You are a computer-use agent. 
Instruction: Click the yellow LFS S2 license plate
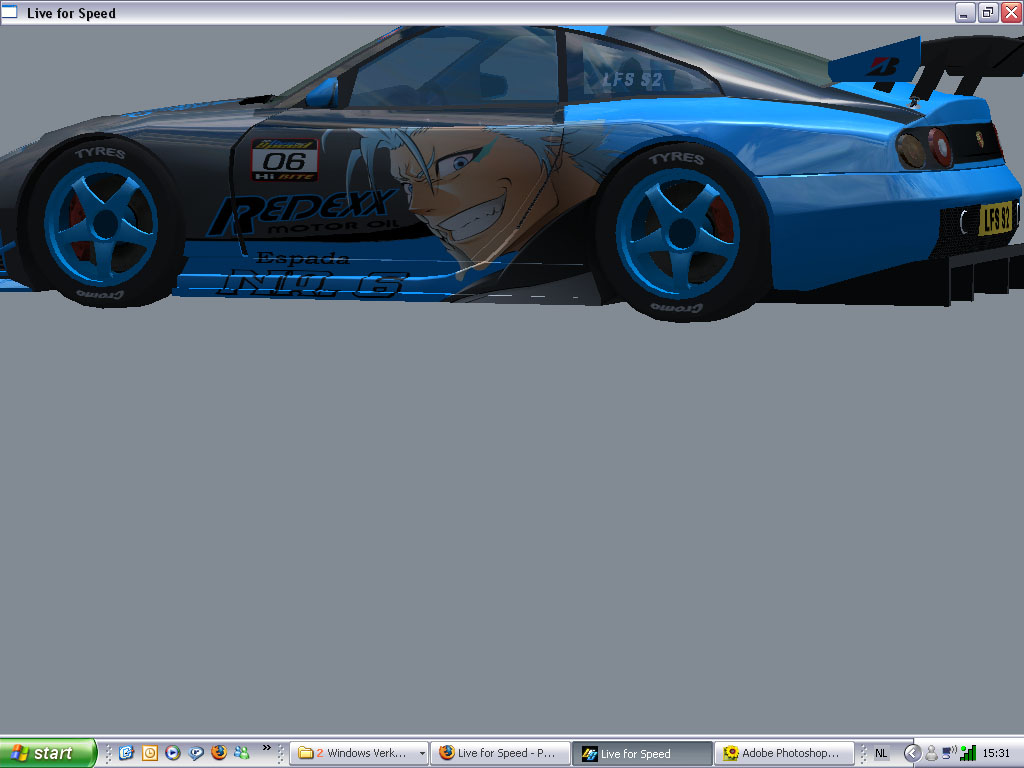coord(995,218)
